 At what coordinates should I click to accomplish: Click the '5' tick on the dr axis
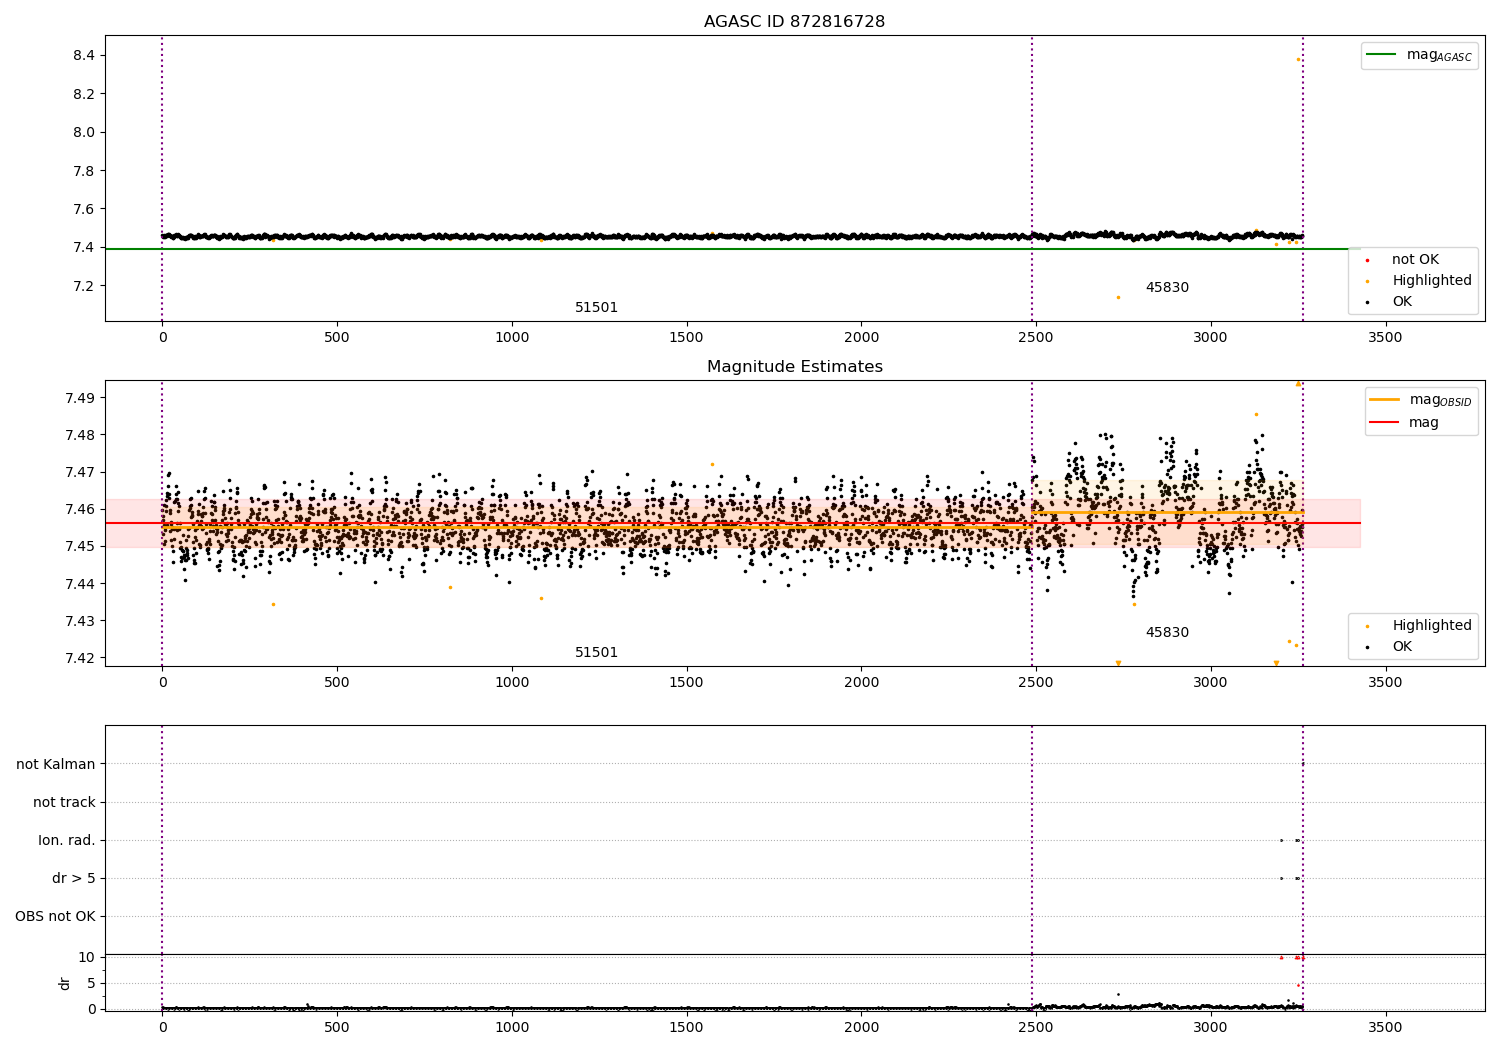click(x=91, y=983)
